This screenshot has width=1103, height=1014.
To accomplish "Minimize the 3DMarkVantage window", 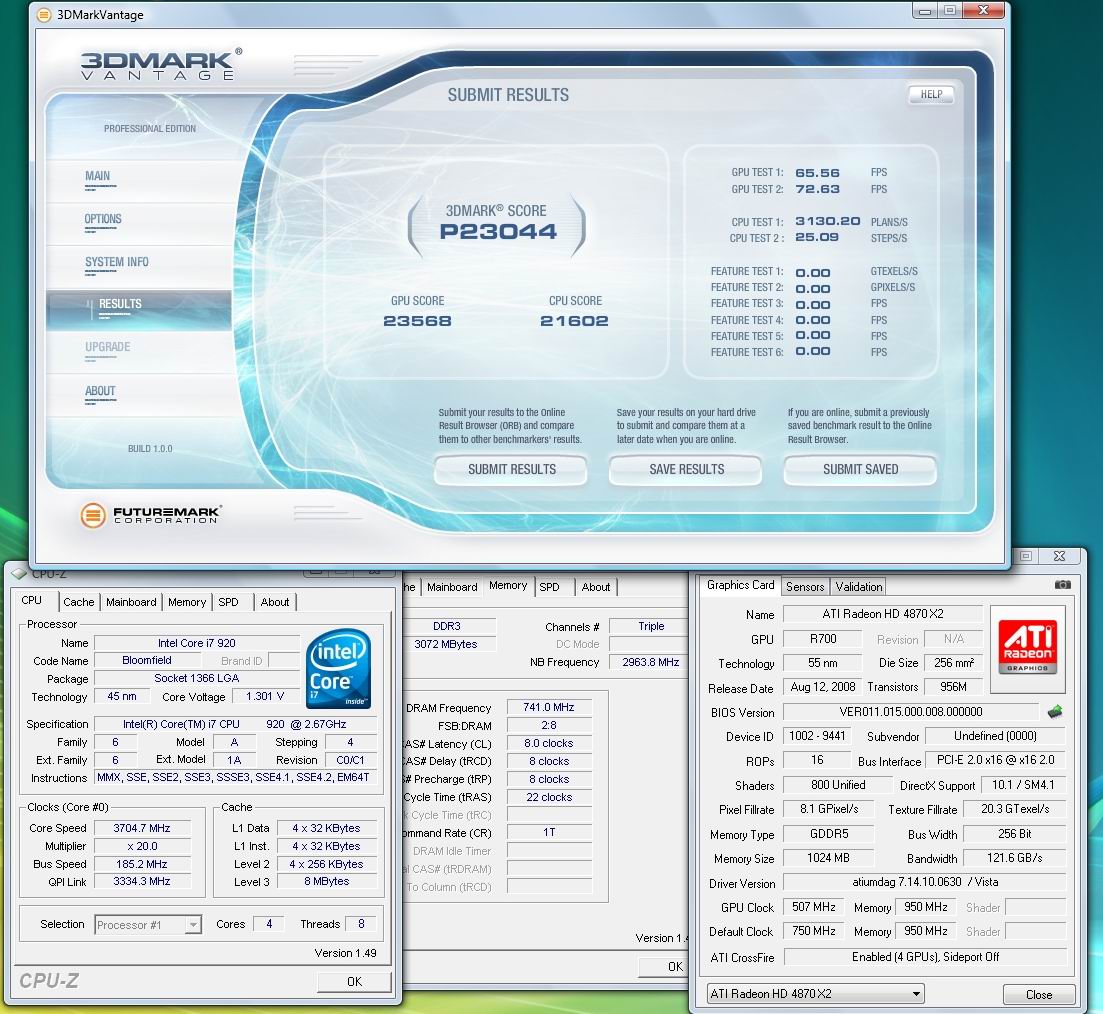I will (x=925, y=11).
